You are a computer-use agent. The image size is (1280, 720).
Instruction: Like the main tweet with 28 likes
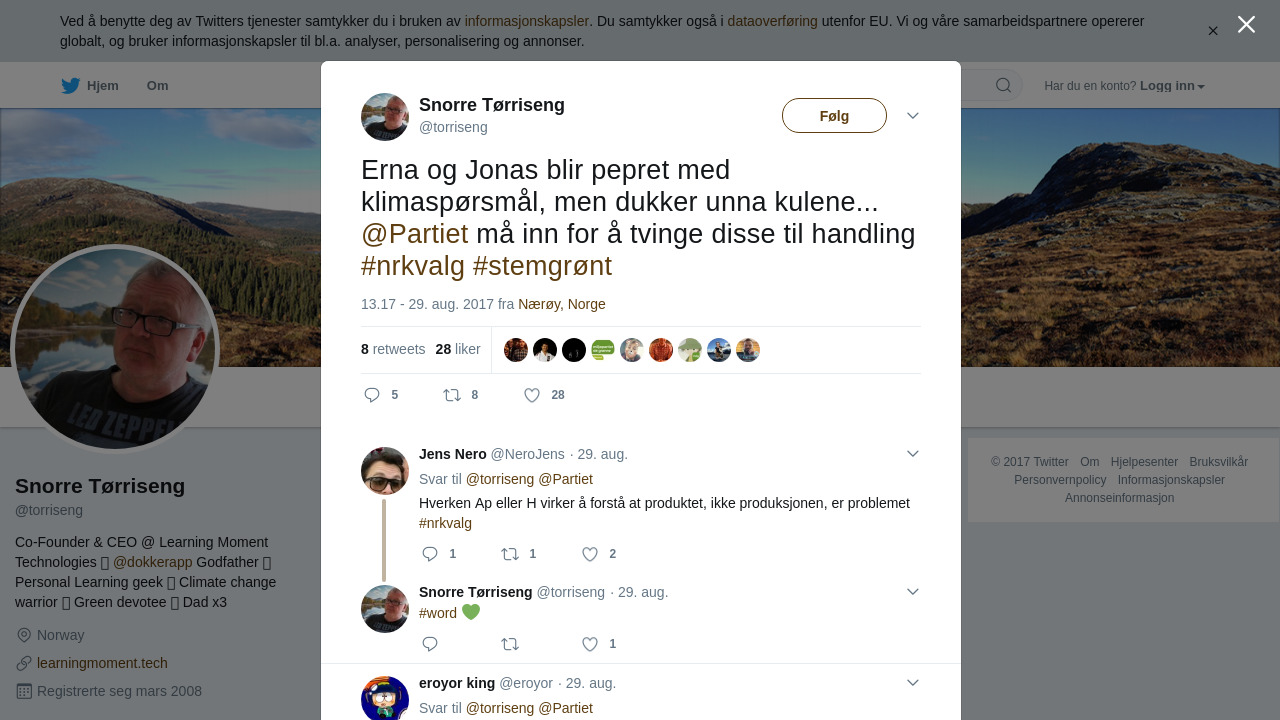[x=532, y=395]
